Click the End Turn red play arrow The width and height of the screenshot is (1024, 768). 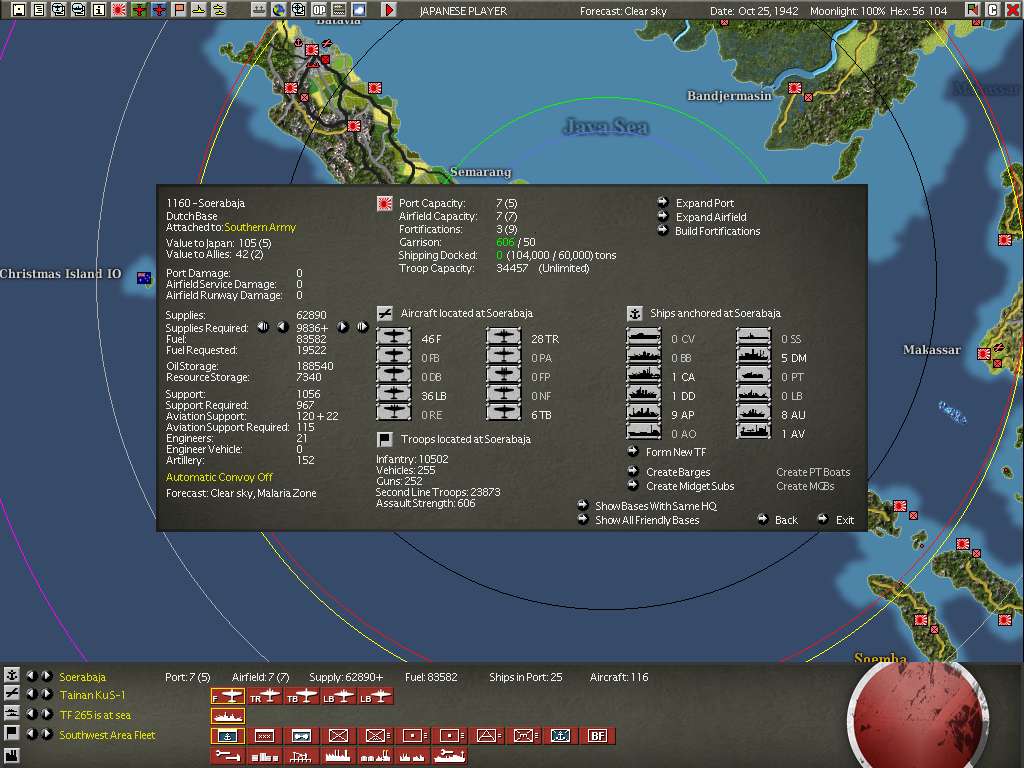click(389, 10)
